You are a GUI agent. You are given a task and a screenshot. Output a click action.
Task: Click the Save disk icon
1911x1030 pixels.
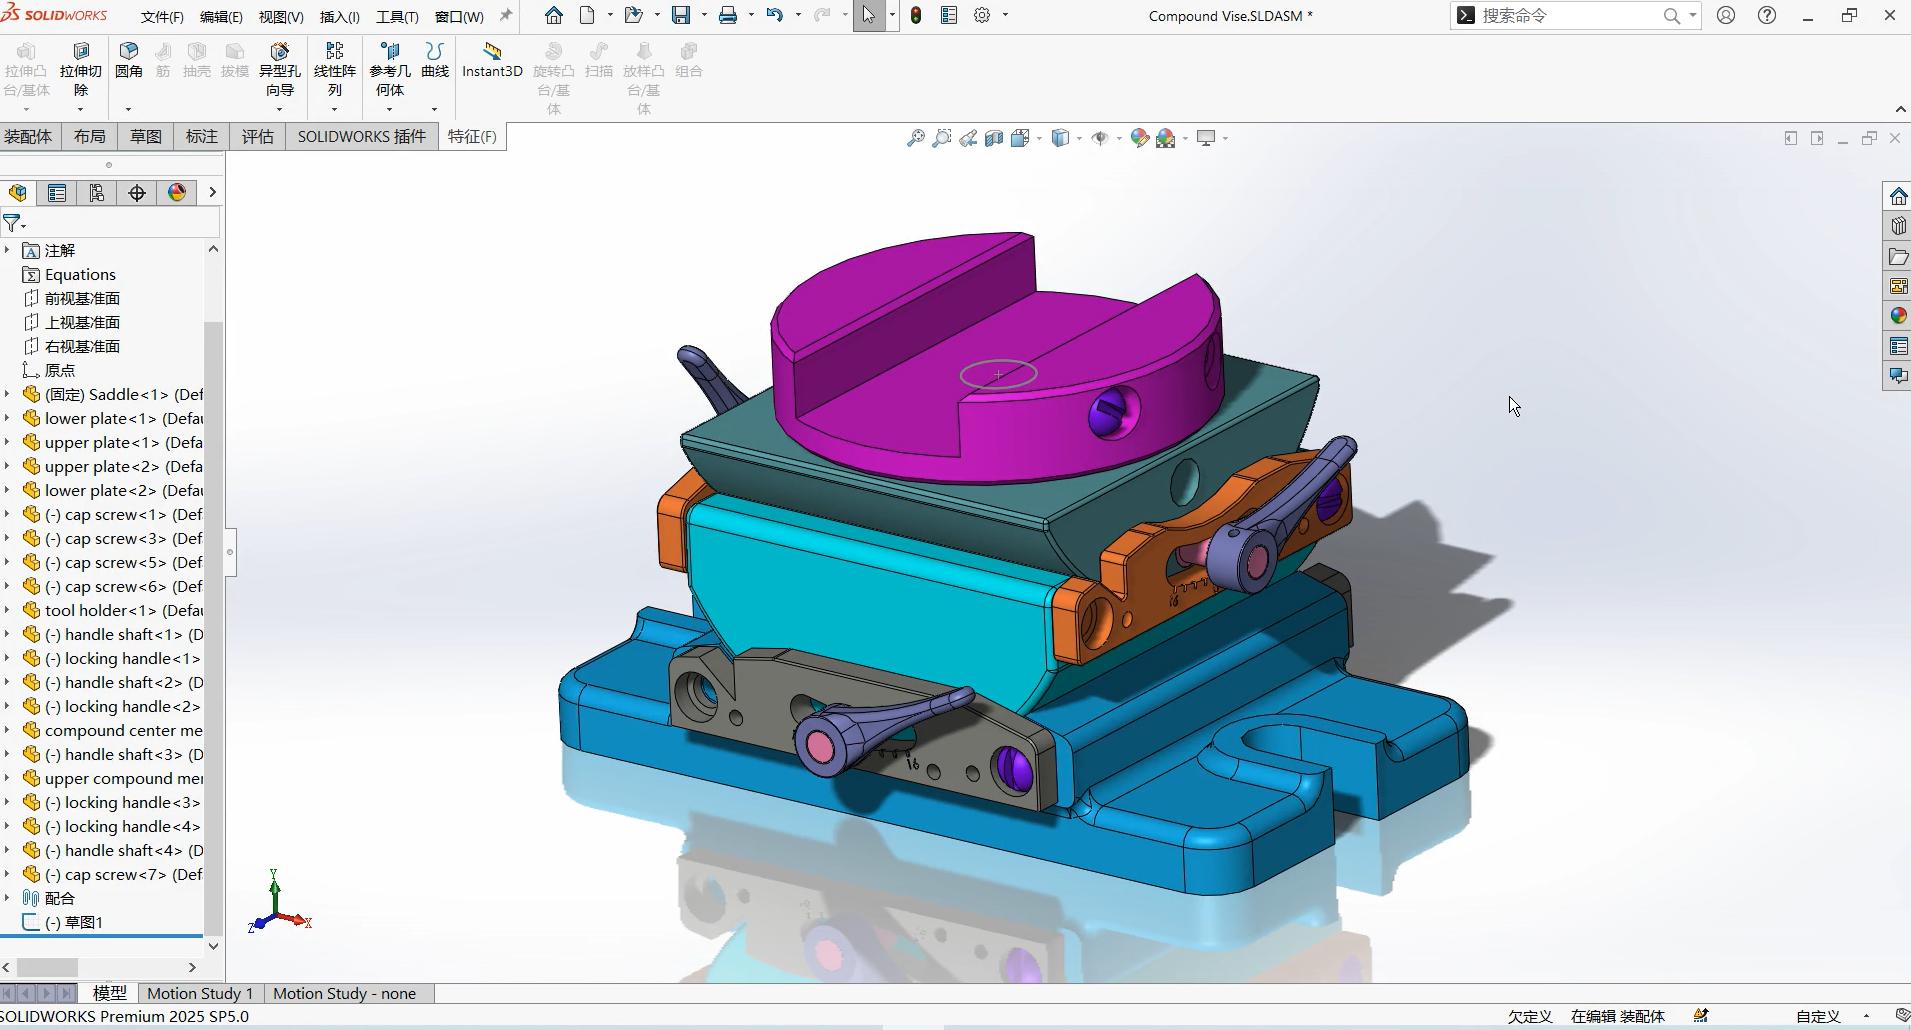click(x=681, y=15)
